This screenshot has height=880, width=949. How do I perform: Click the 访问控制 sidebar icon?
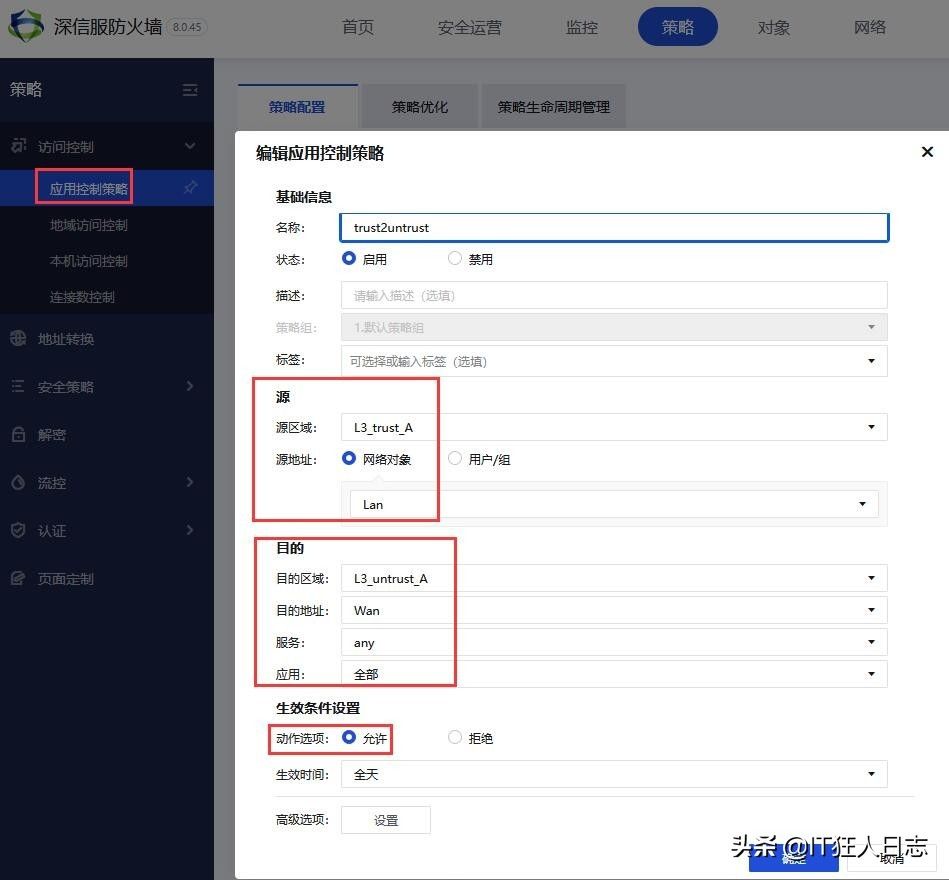[19, 145]
